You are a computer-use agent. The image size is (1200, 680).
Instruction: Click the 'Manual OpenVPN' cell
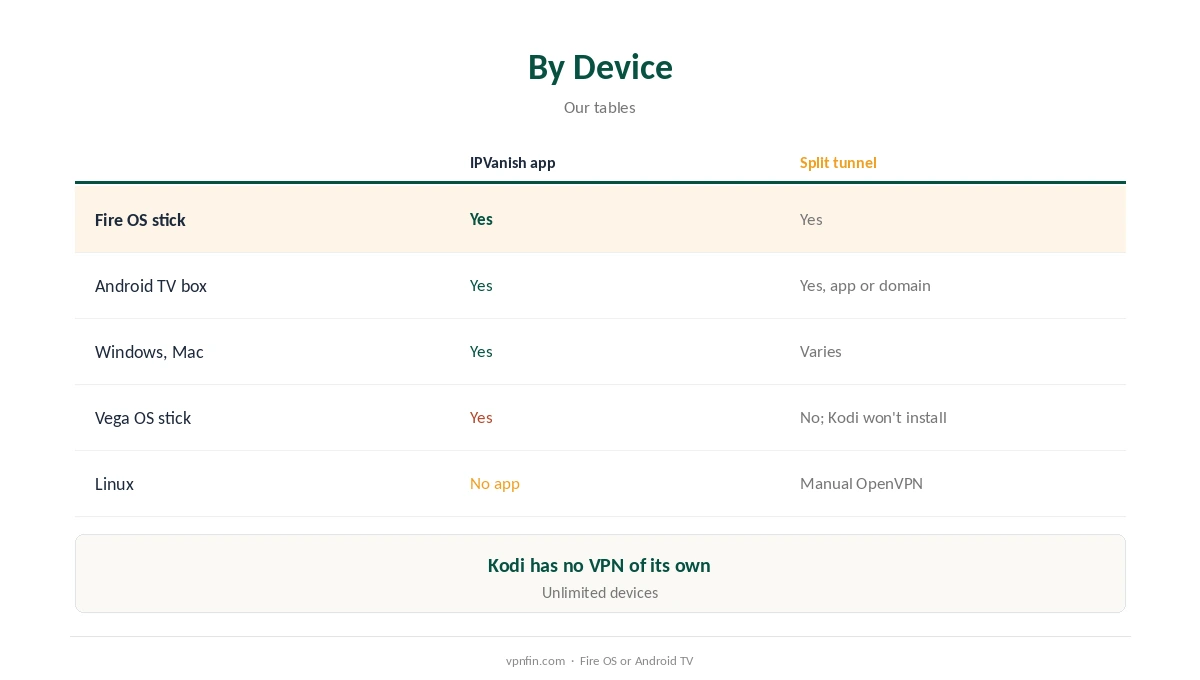click(x=861, y=483)
